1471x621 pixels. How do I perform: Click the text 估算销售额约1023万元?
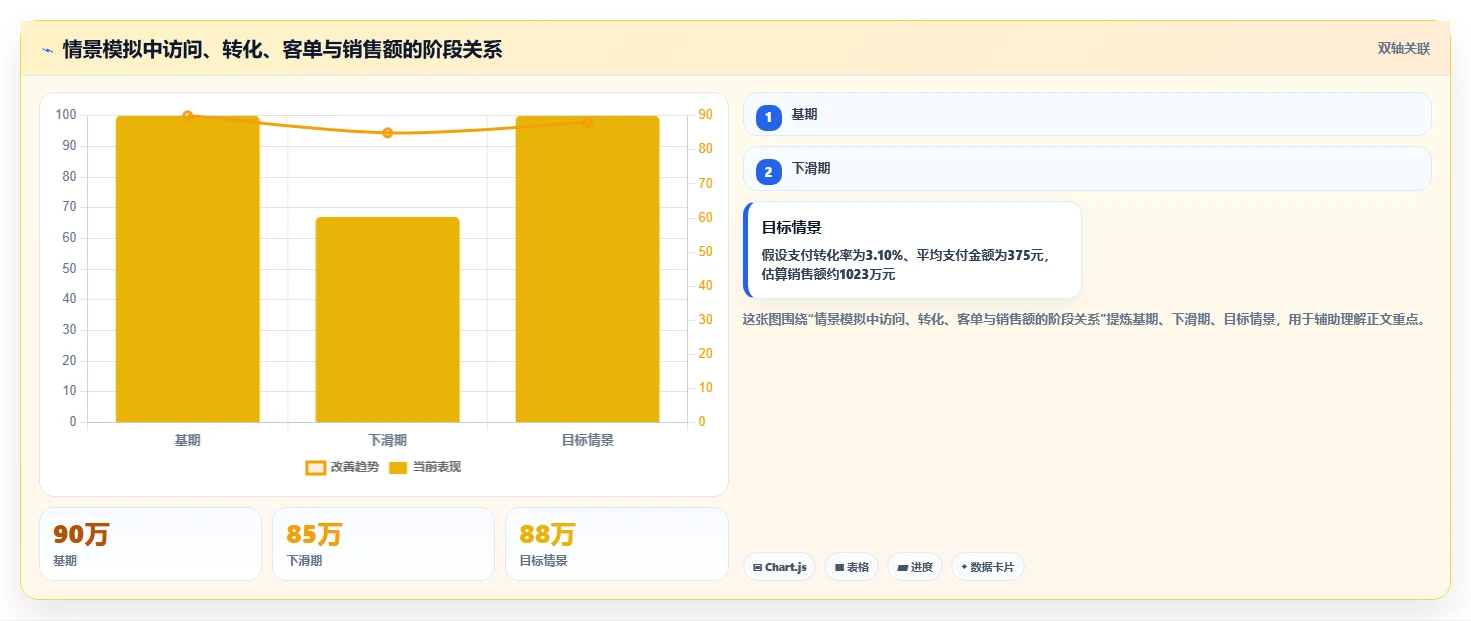pyautogui.click(x=829, y=274)
